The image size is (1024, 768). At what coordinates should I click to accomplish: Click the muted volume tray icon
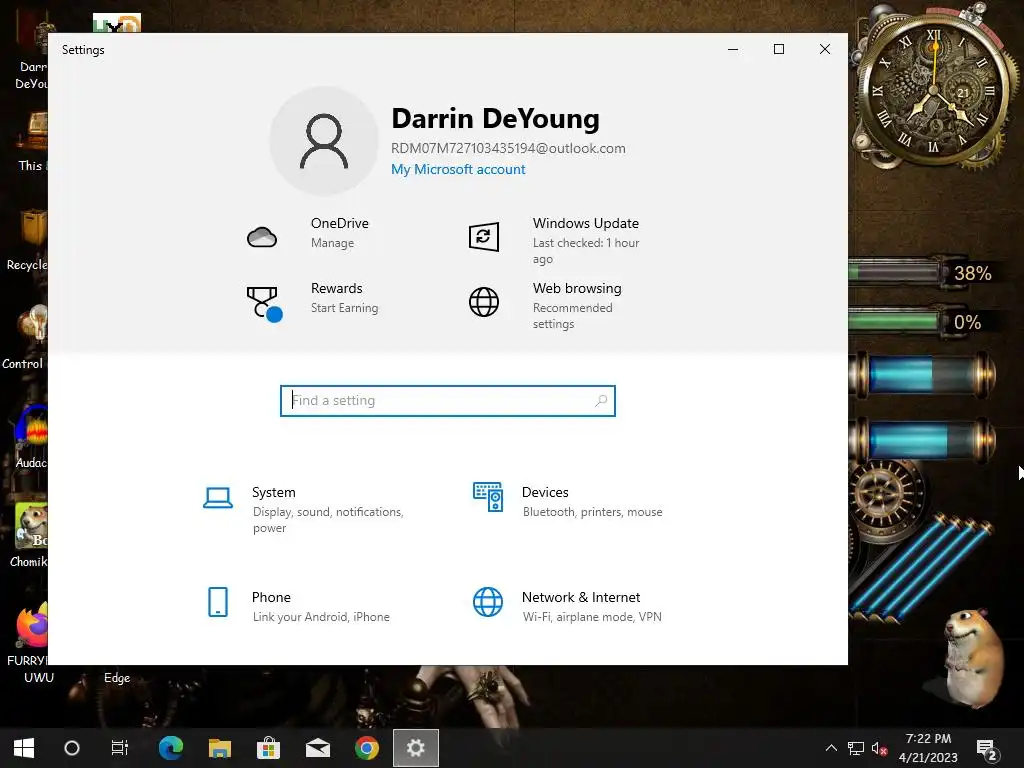(x=879, y=748)
